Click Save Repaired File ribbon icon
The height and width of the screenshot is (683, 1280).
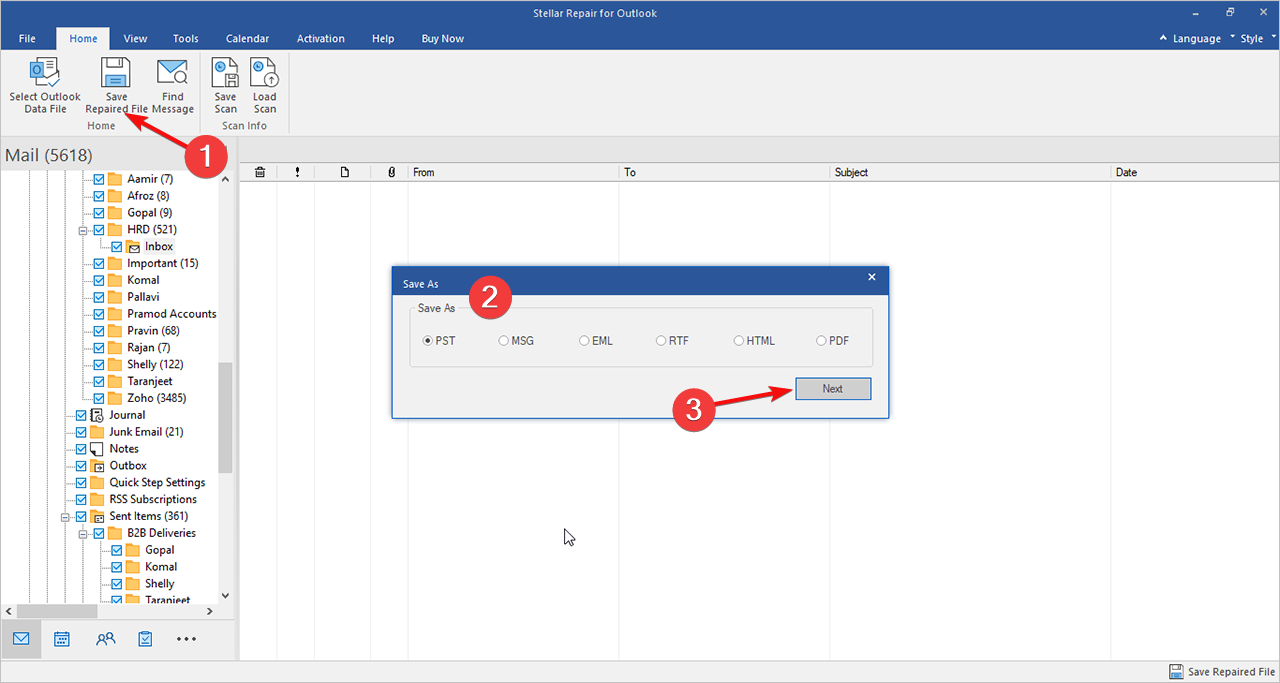[116, 73]
